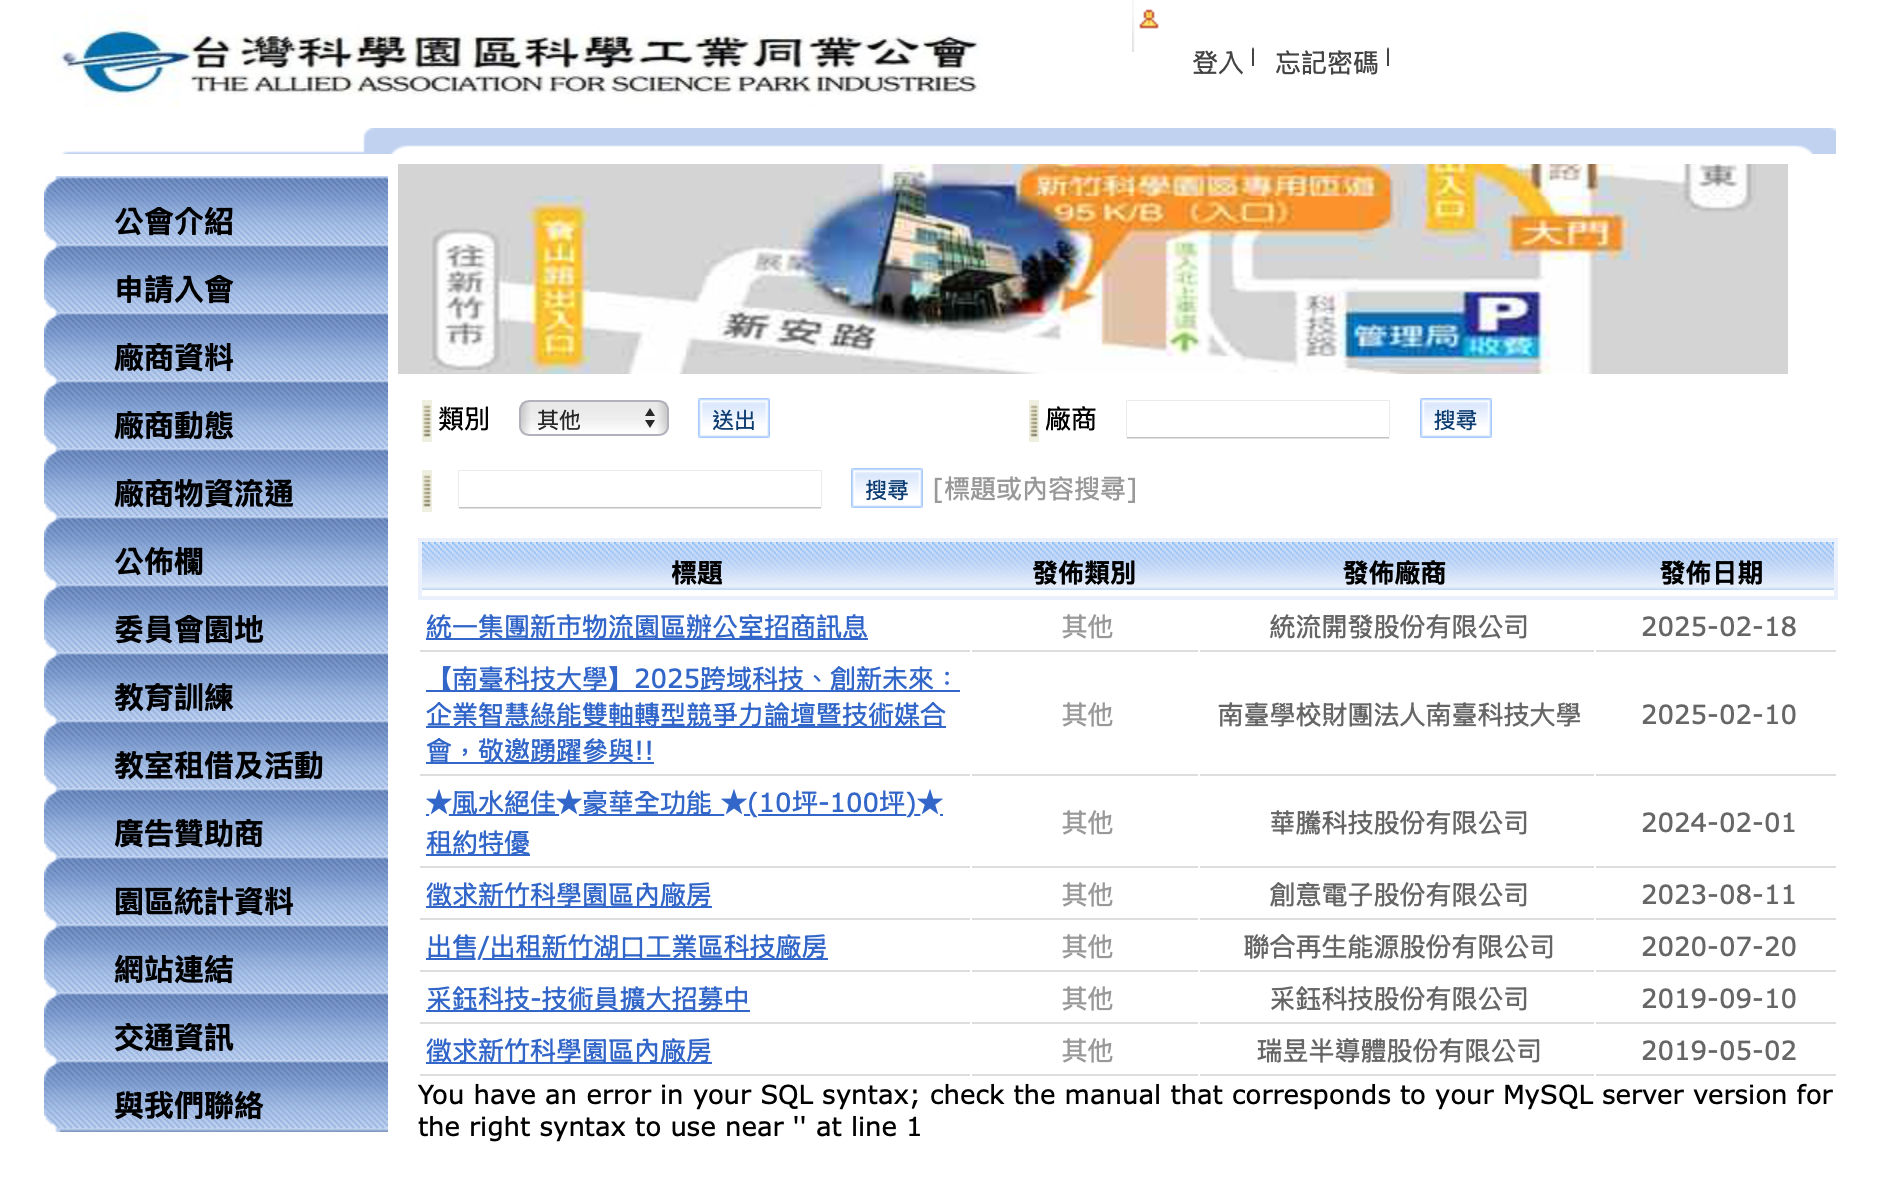Open the 南臺科技大學 2025跨域科技 post
1904x1200 pixels.
(692, 715)
